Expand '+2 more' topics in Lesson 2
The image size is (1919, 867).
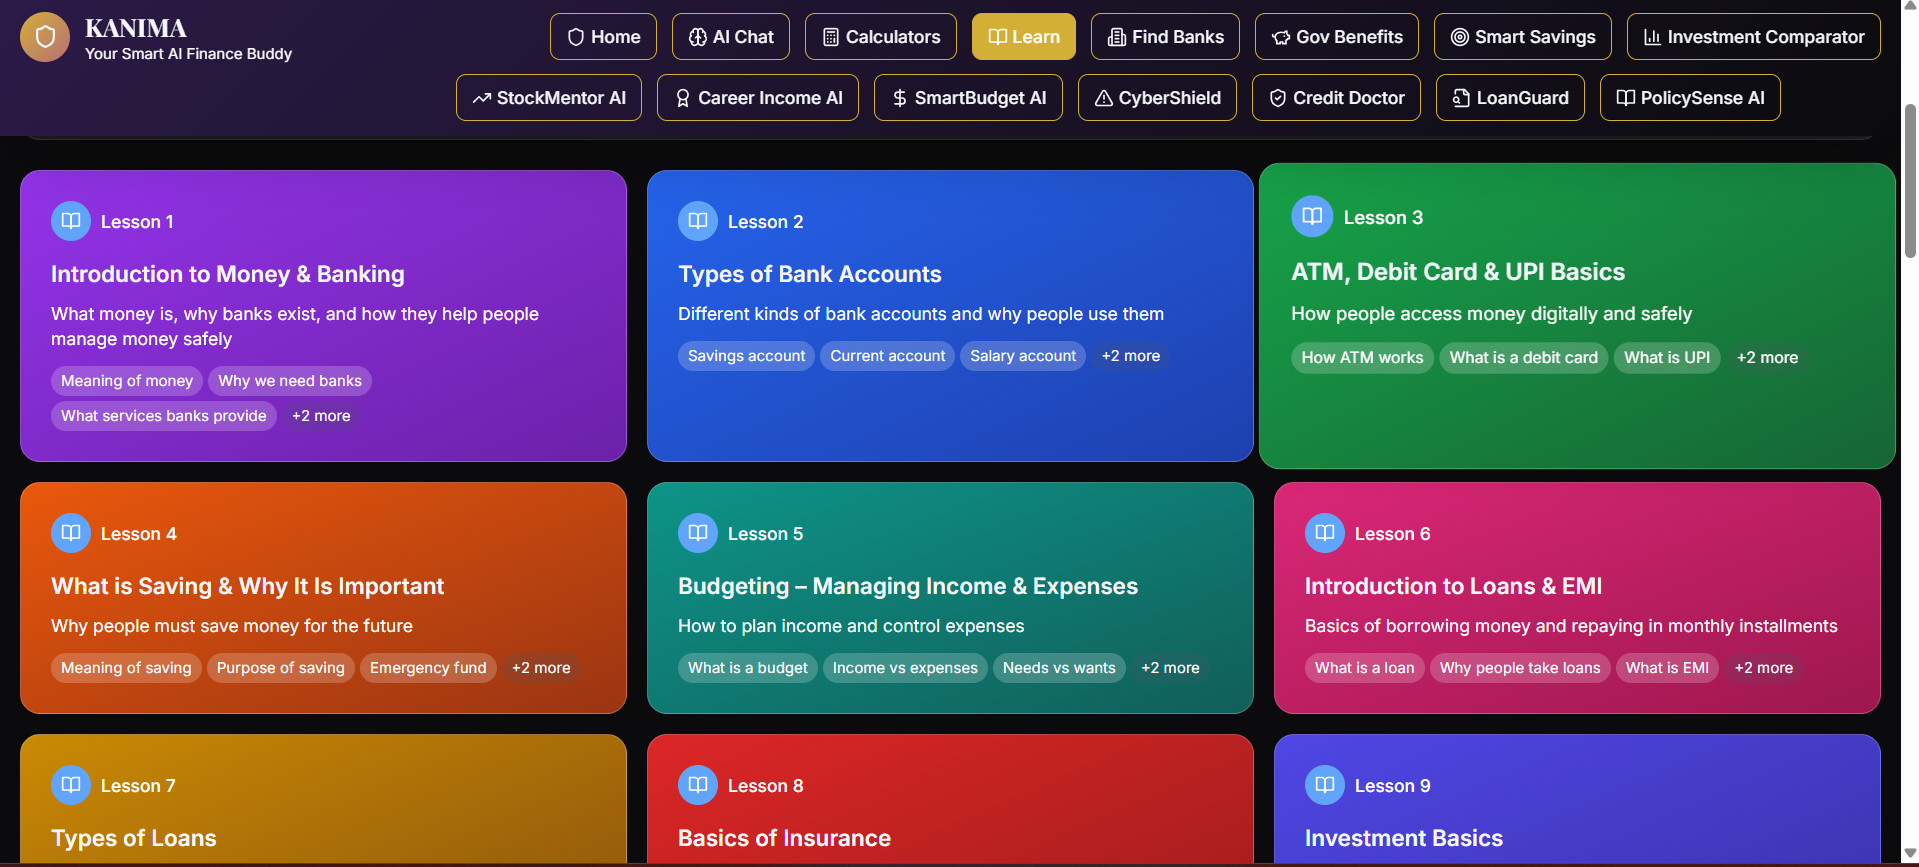pos(1131,356)
